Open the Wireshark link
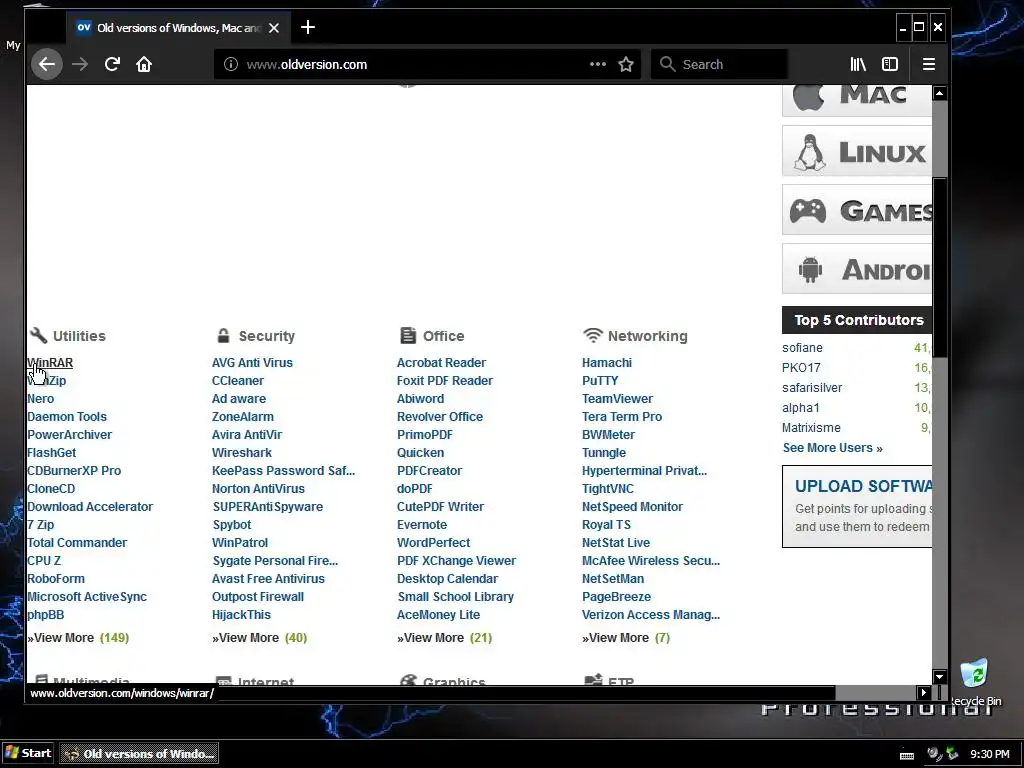 242,453
